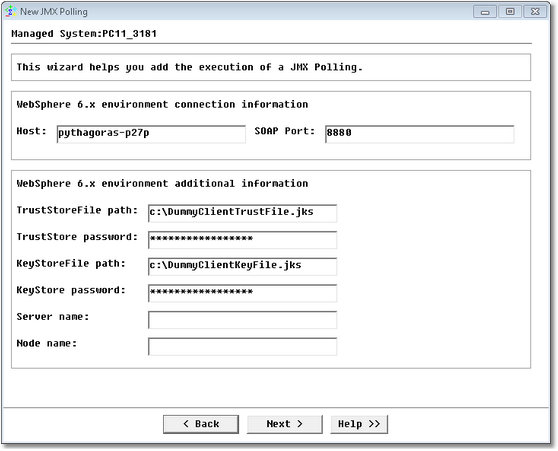Screen dimensions: 558x451
Task: Minimize the New JMX Polling window
Action: (x=485, y=12)
